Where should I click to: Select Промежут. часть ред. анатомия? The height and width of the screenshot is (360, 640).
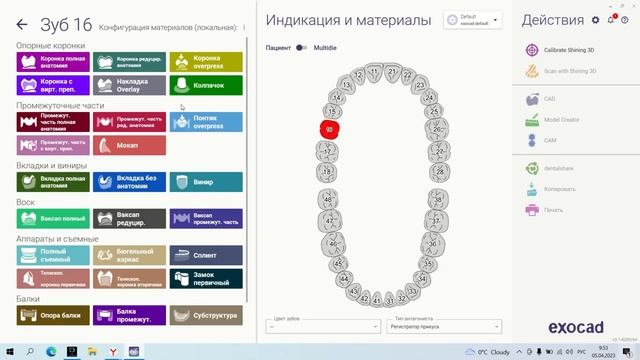(129, 122)
